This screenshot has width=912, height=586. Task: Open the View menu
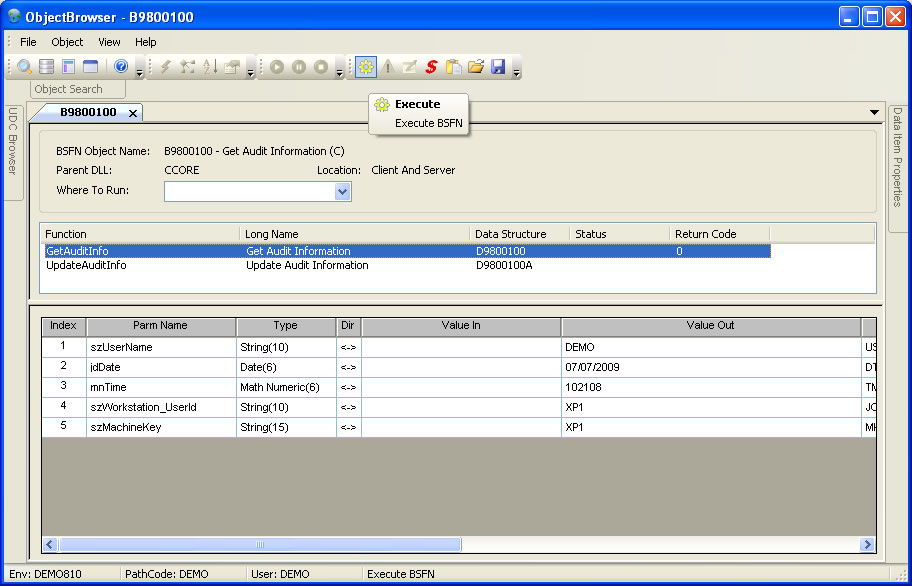click(109, 42)
